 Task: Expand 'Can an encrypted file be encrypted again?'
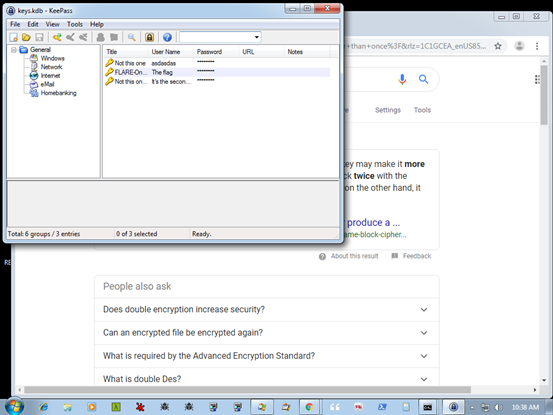tap(267, 333)
